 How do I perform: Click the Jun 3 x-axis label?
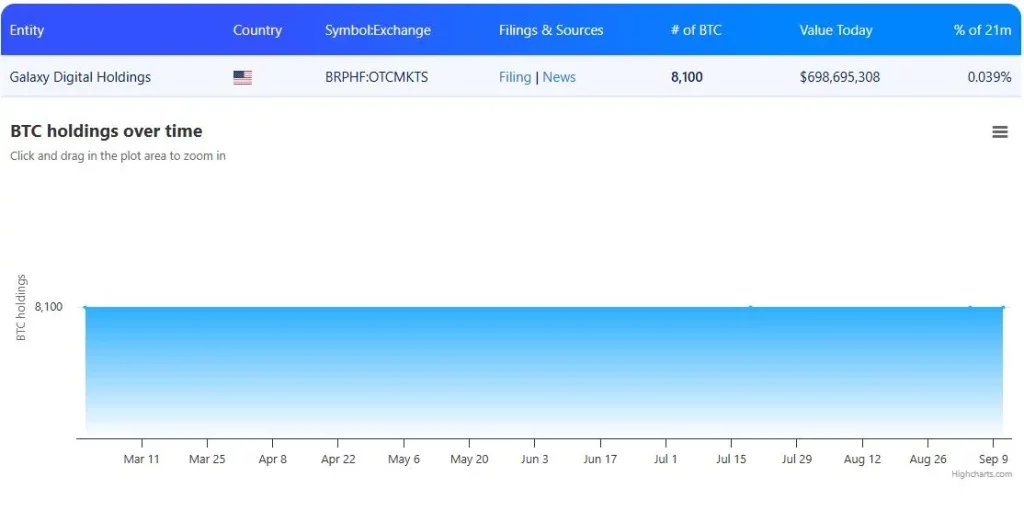point(534,459)
